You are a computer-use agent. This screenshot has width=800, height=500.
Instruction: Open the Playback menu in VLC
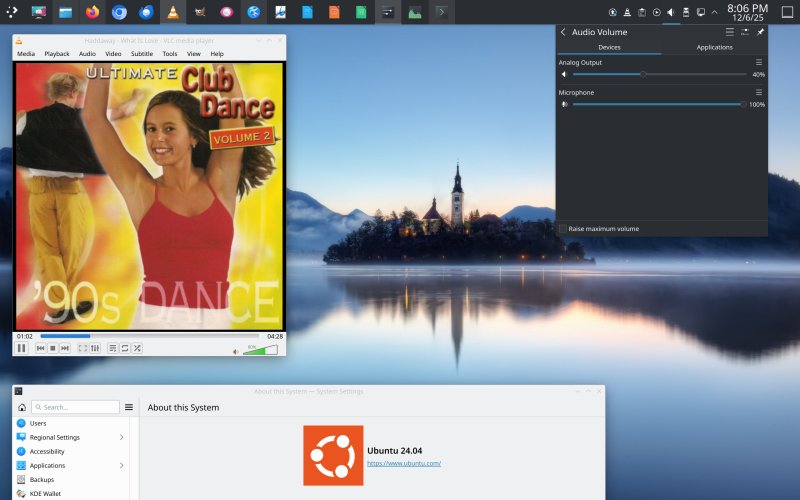pyautogui.click(x=56, y=53)
